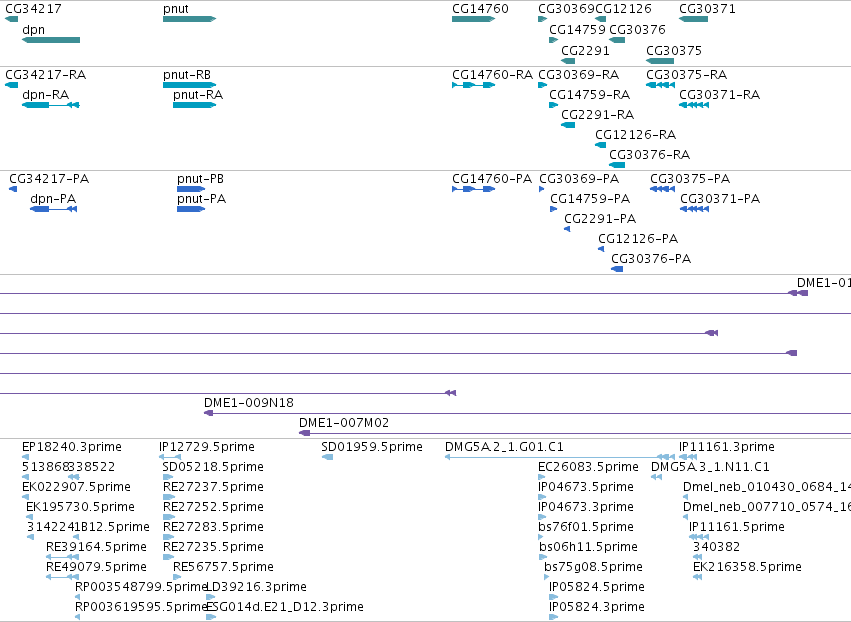Screen dimensions: 851x622
Task: Click the CG30371-RA transcript label
Action: (720, 95)
